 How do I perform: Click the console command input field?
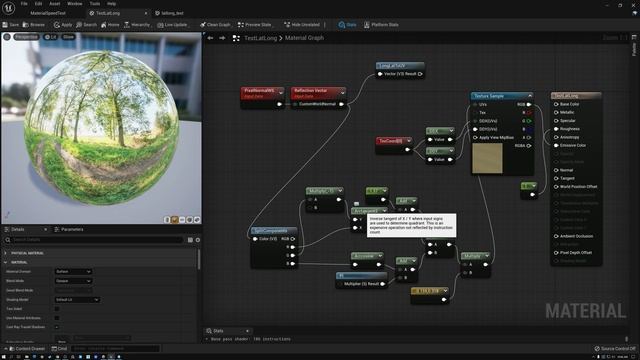[116, 349]
